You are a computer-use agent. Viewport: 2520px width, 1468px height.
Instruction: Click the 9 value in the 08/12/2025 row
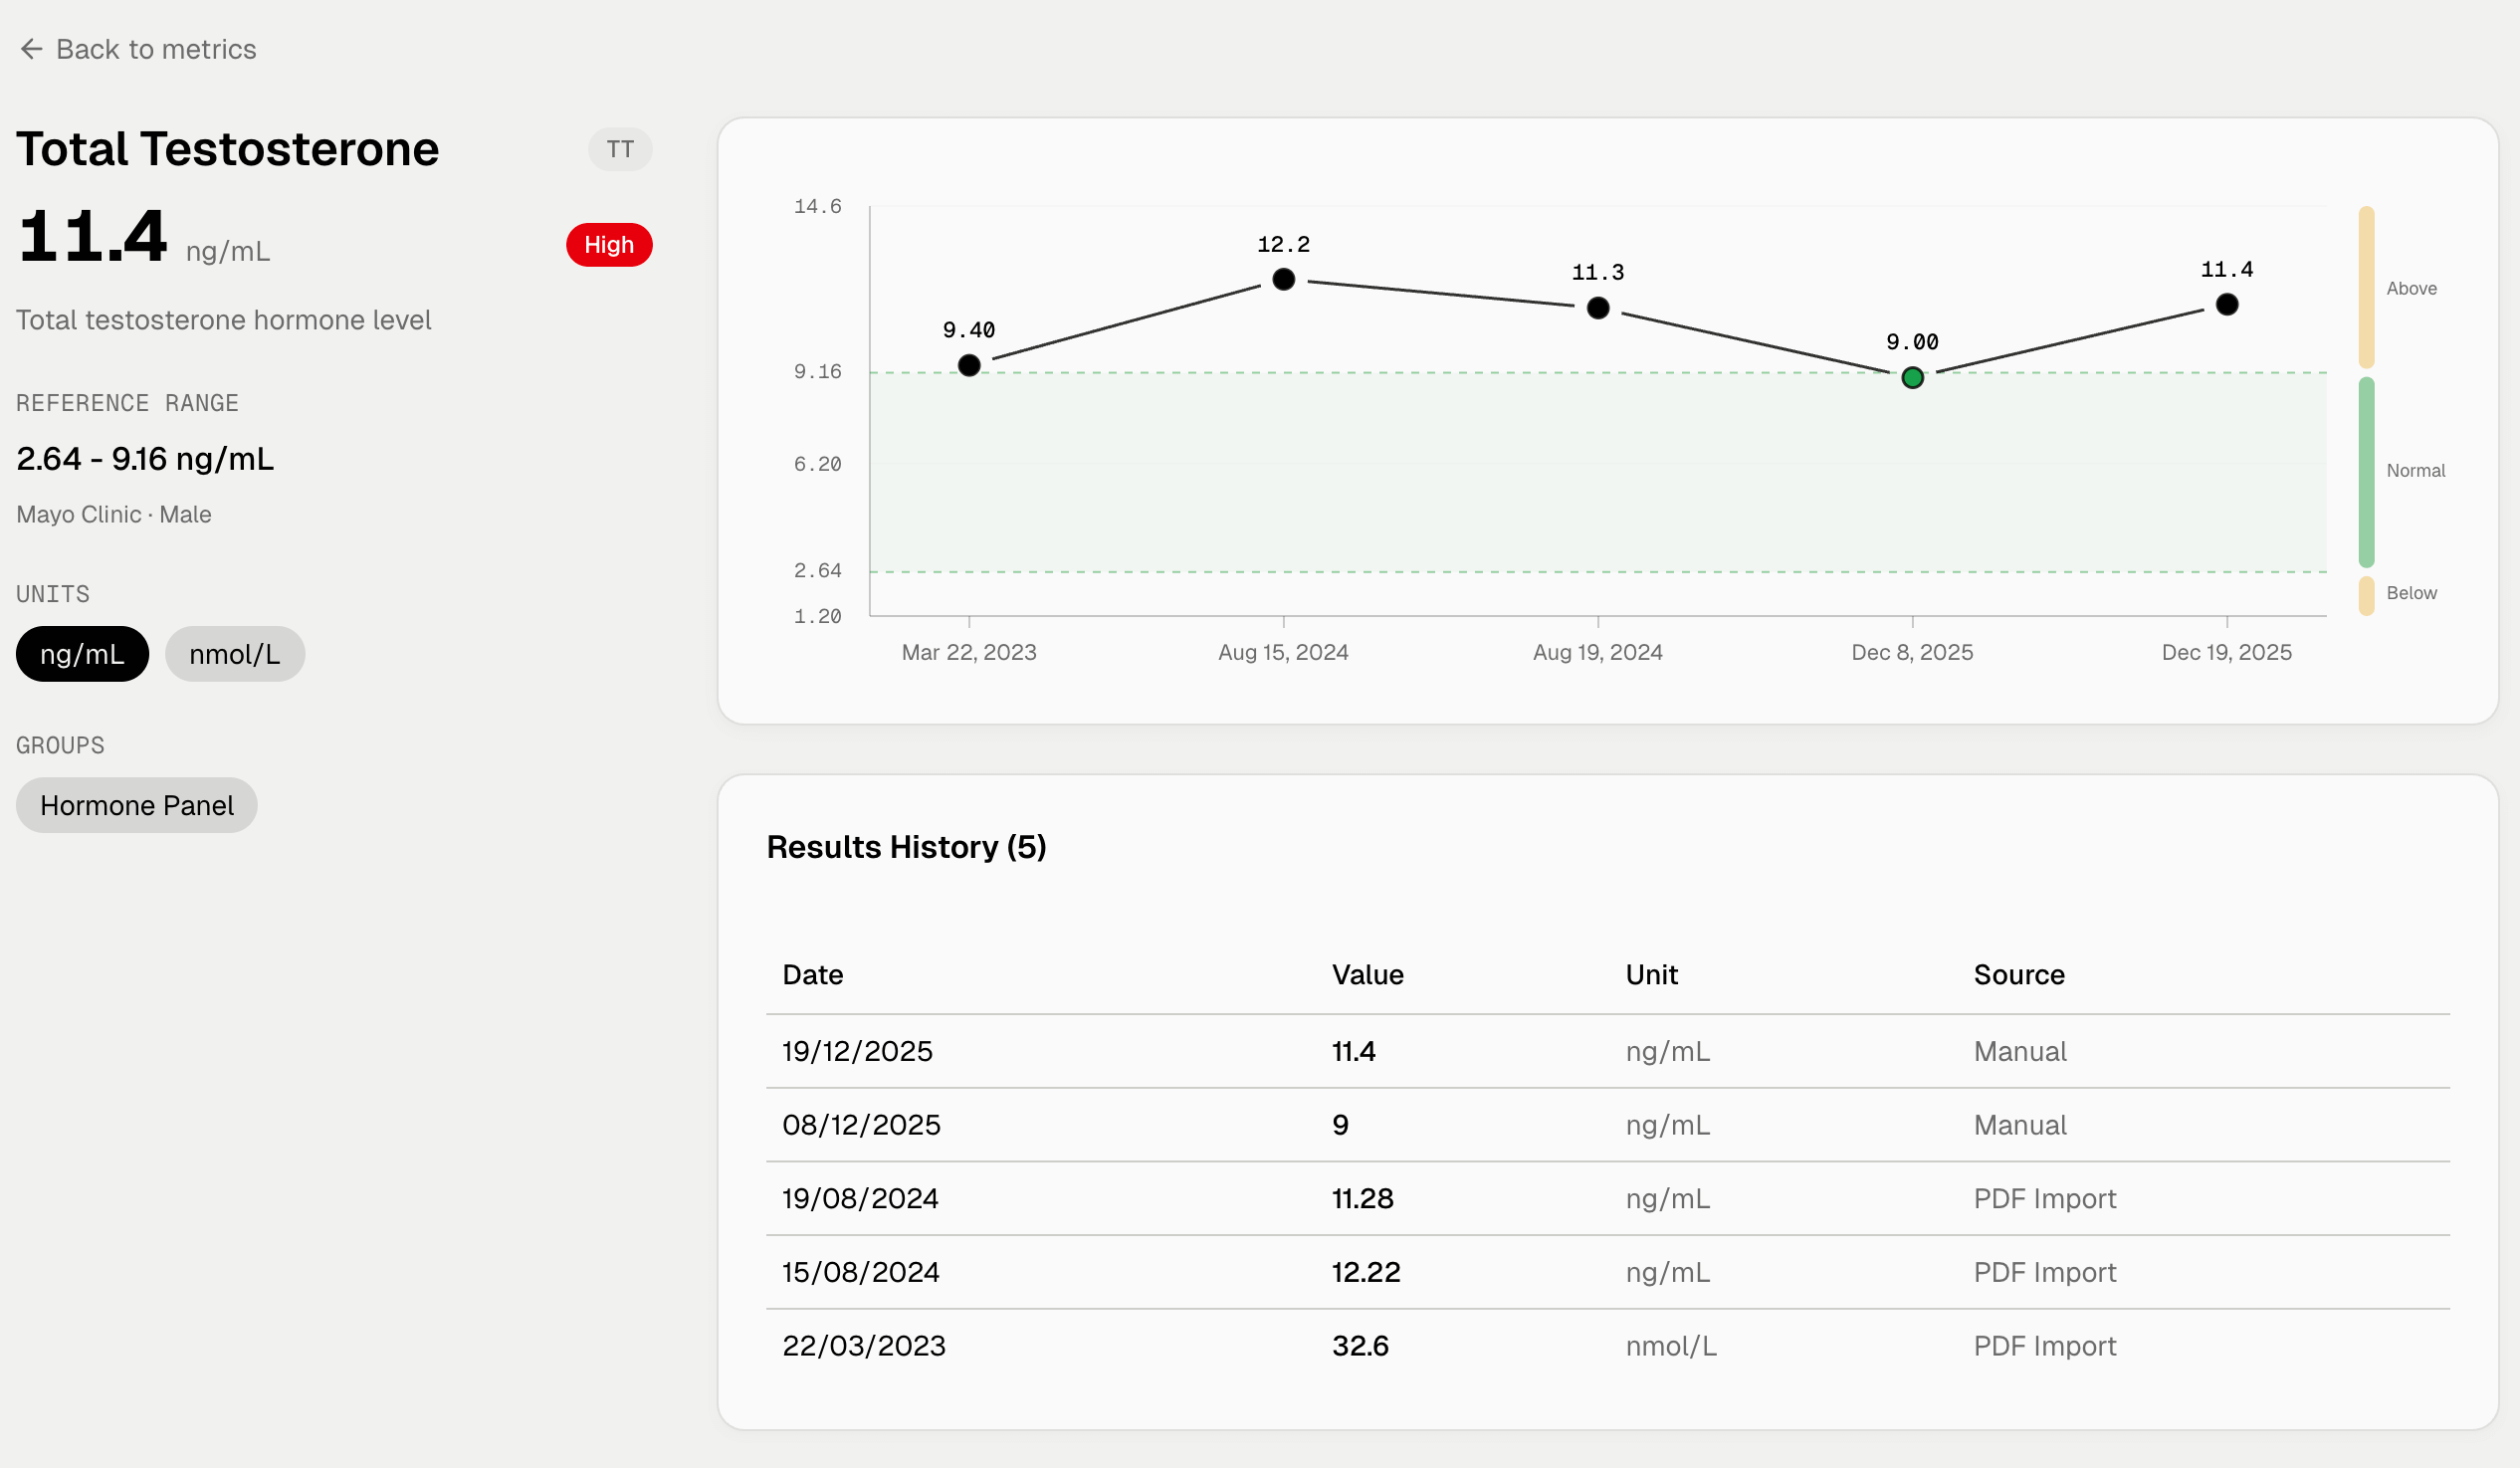click(x=1340, y=1125)
